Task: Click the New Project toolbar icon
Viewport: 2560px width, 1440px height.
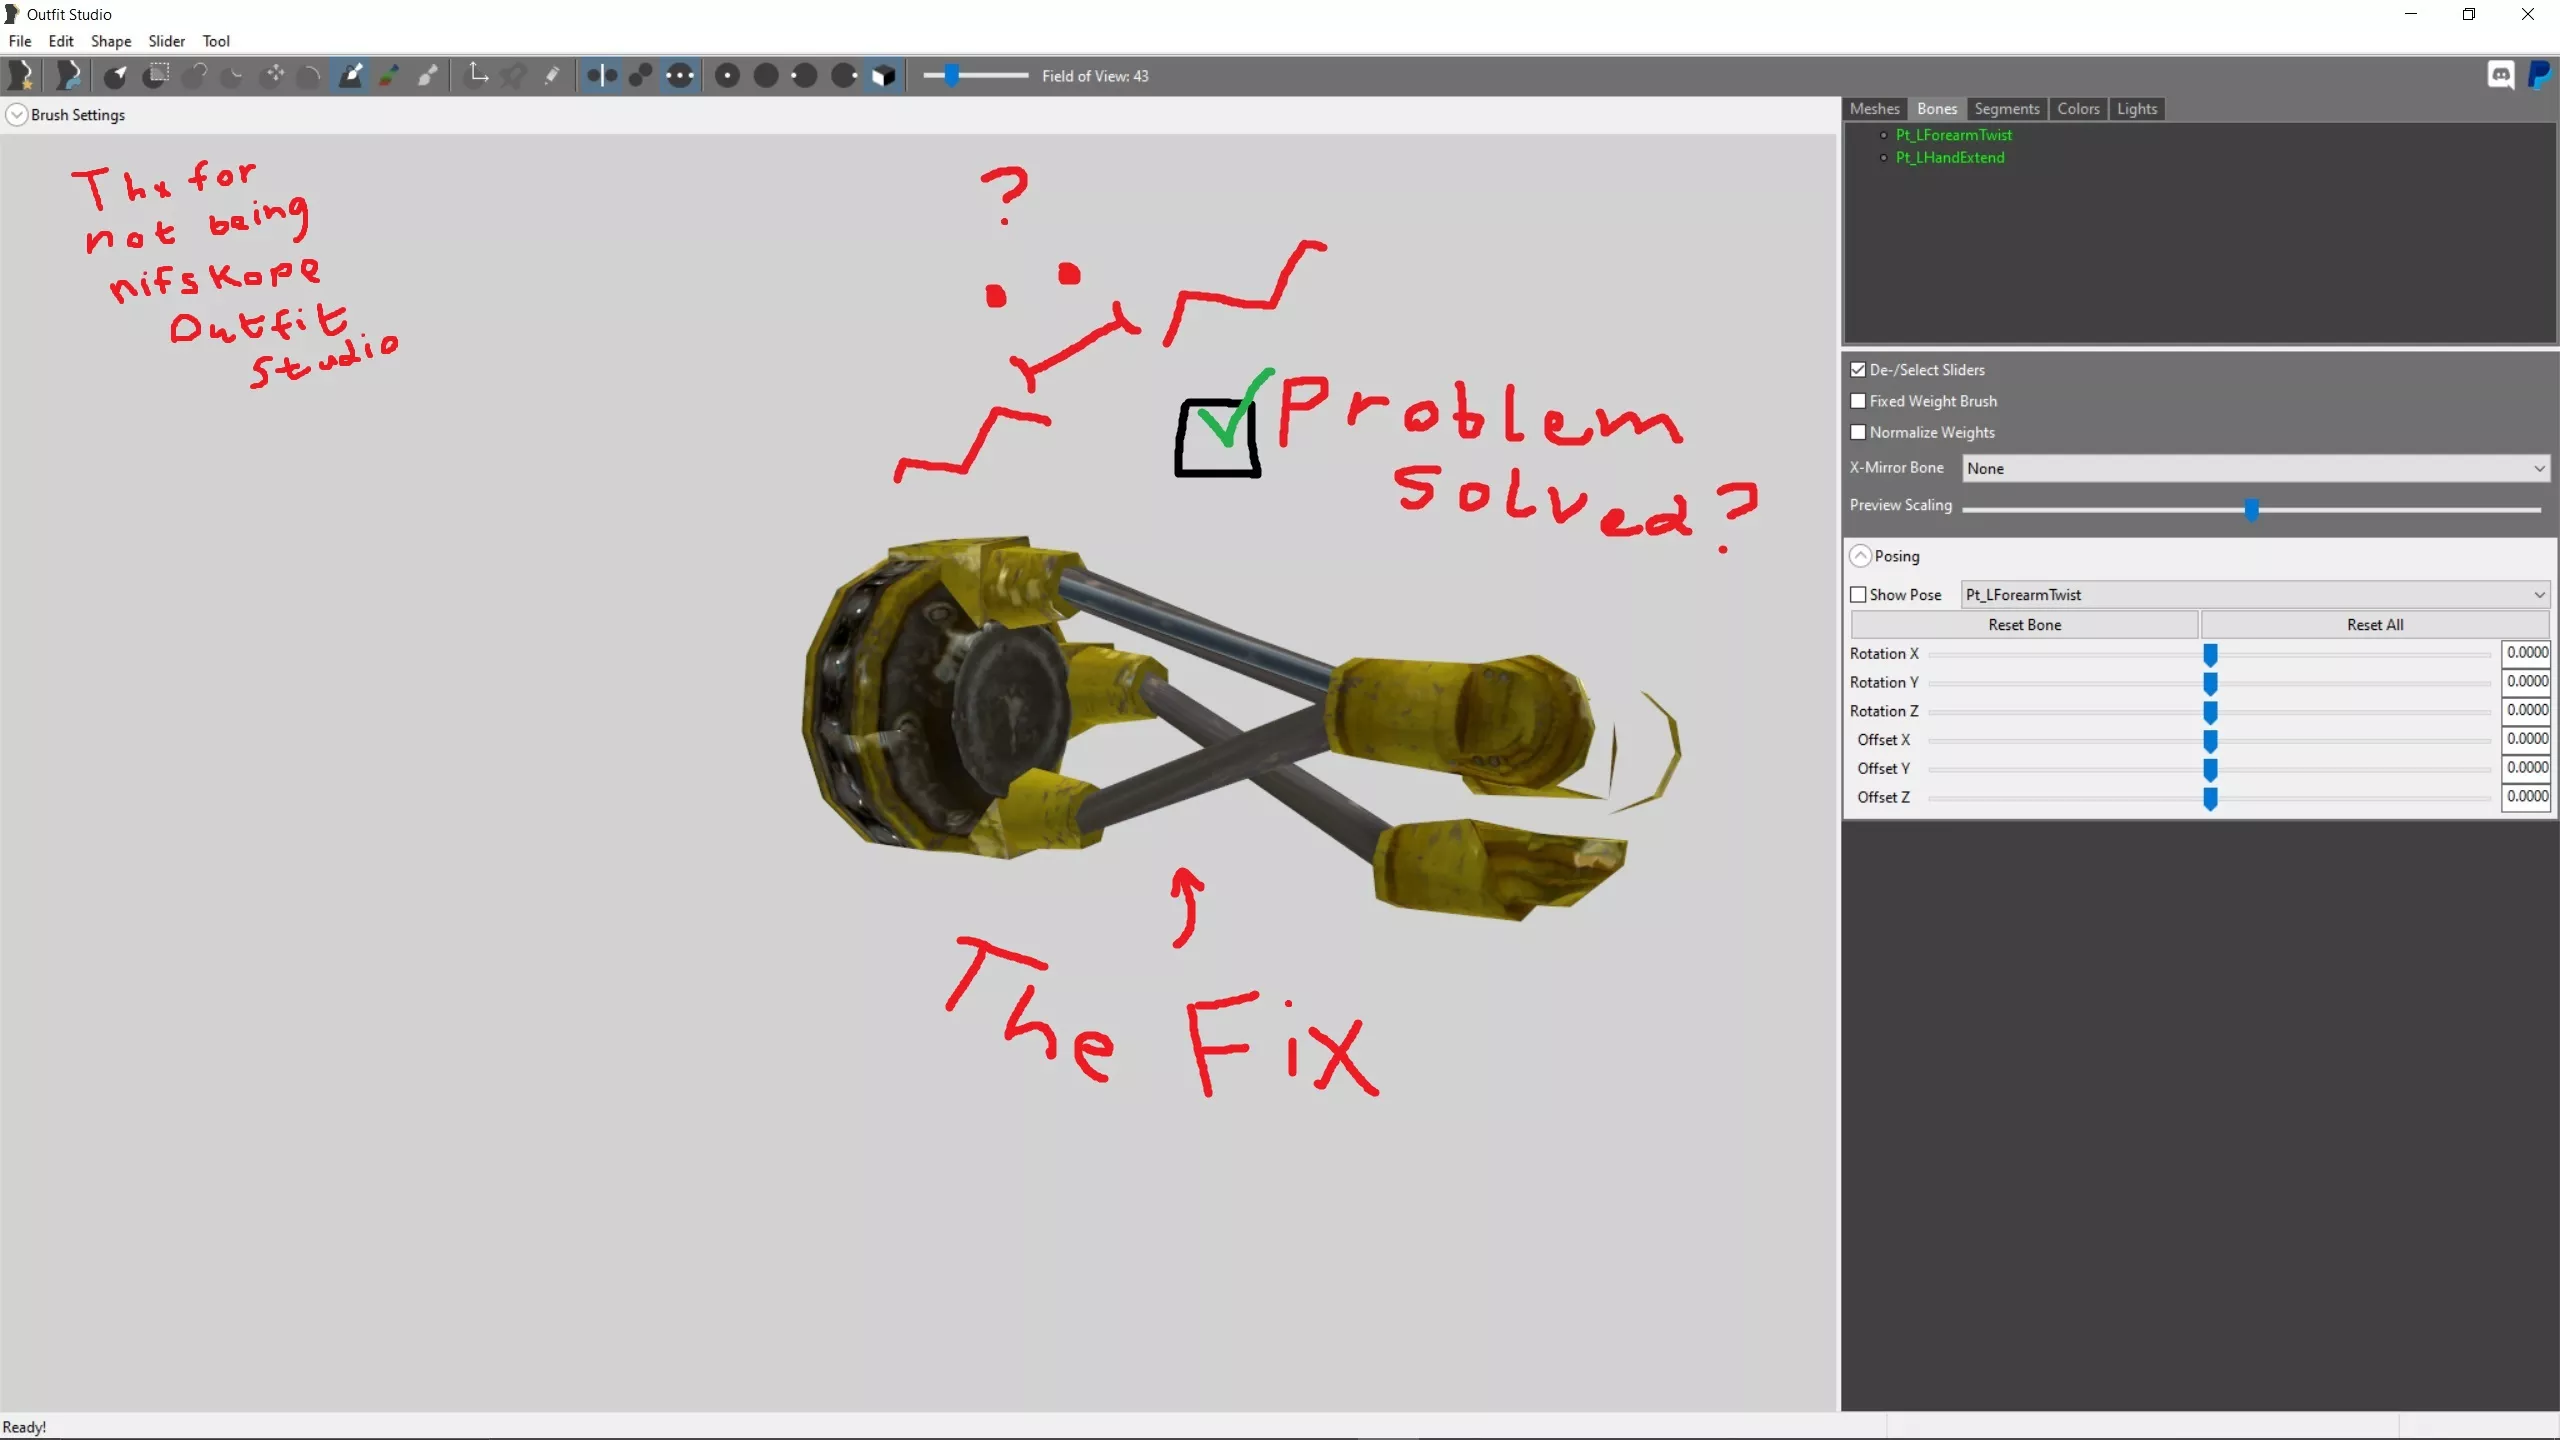Action: pyautogui.click(x=21, y=75)
